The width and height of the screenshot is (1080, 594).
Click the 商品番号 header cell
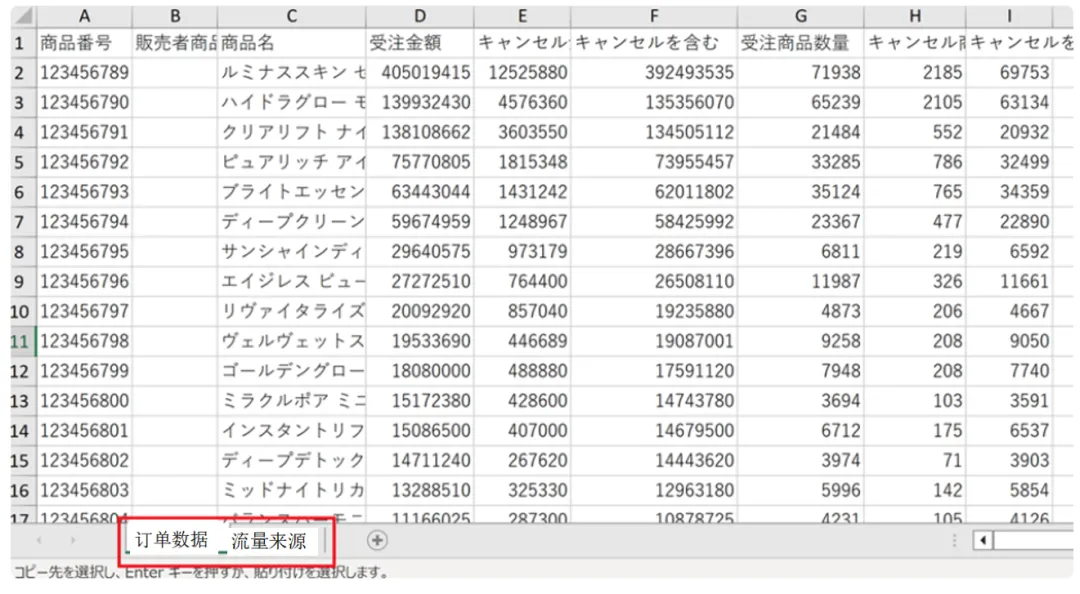point(84,43)
